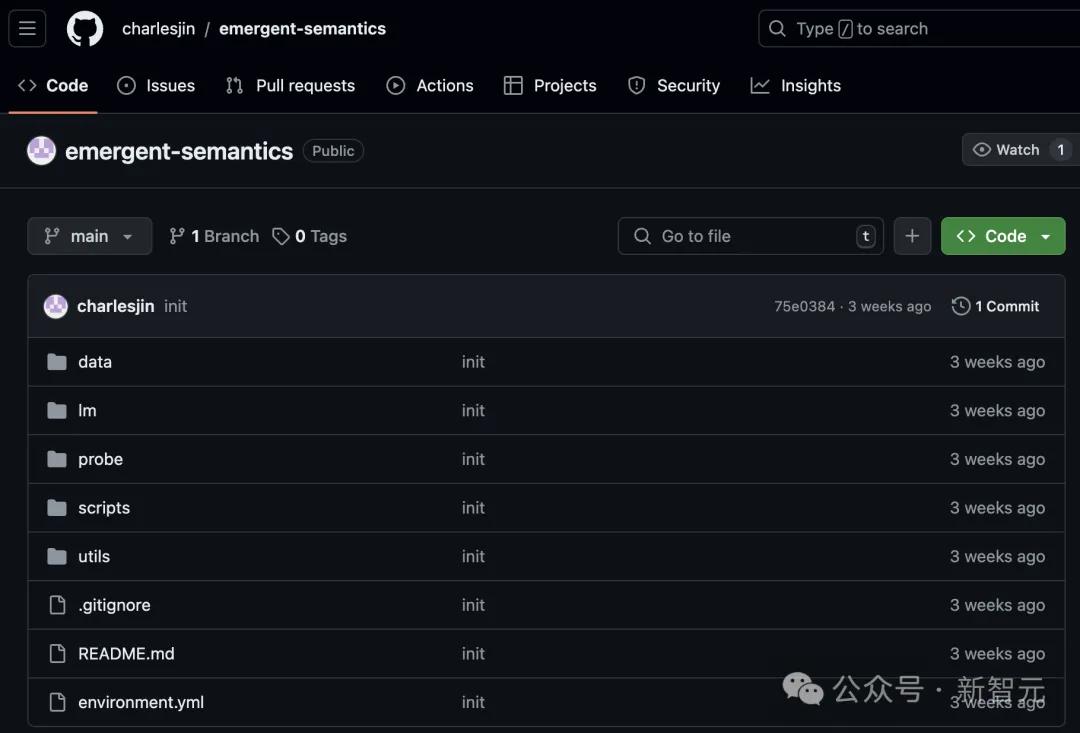The height and width of the screenshot is (733, 1080).
Task: Open the 1 Branch link
Action: [214, 236]
